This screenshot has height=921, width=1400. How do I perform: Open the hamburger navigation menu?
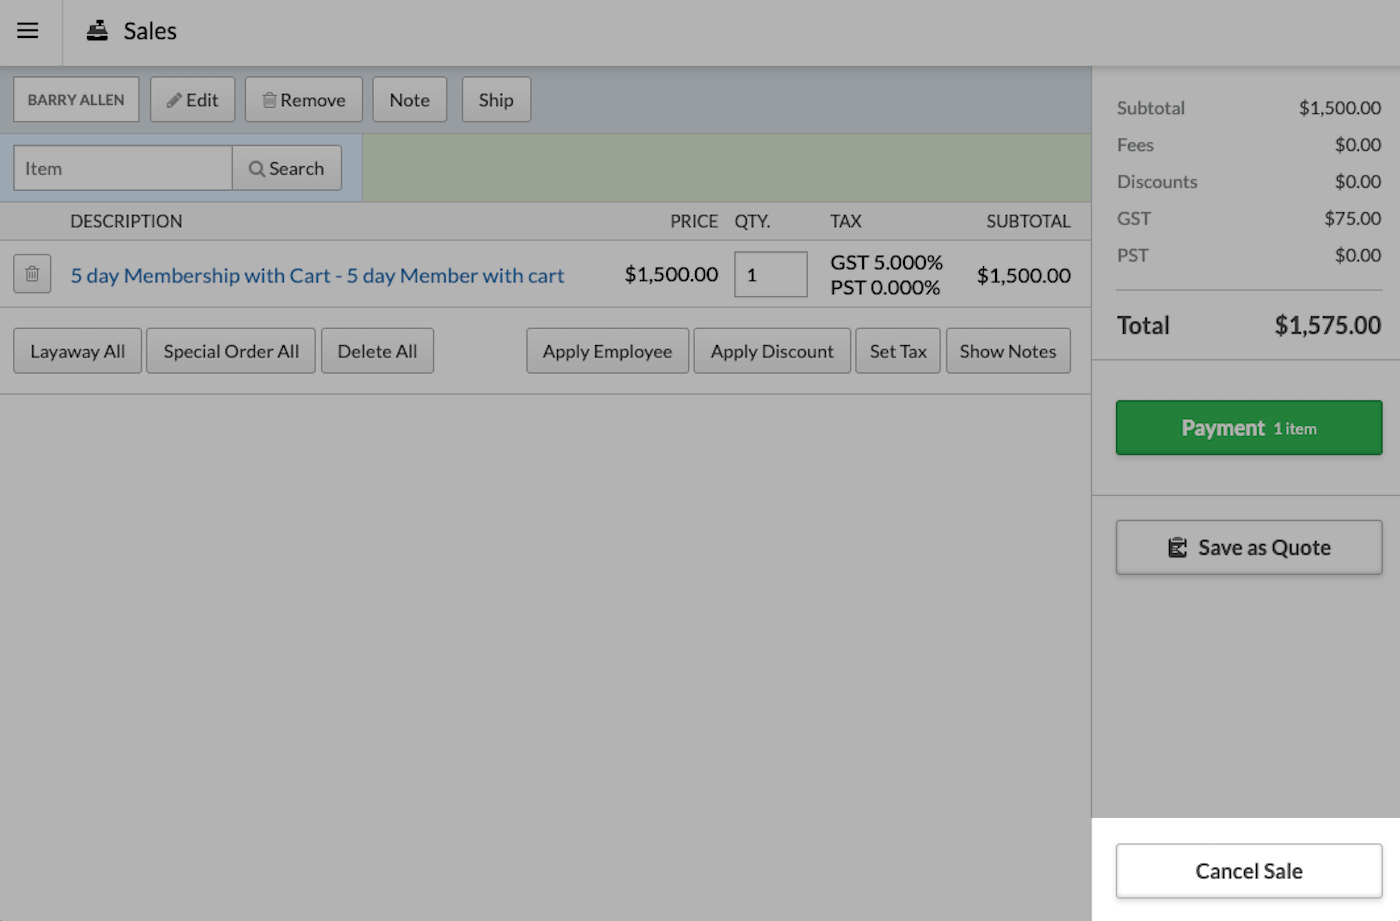28,31
